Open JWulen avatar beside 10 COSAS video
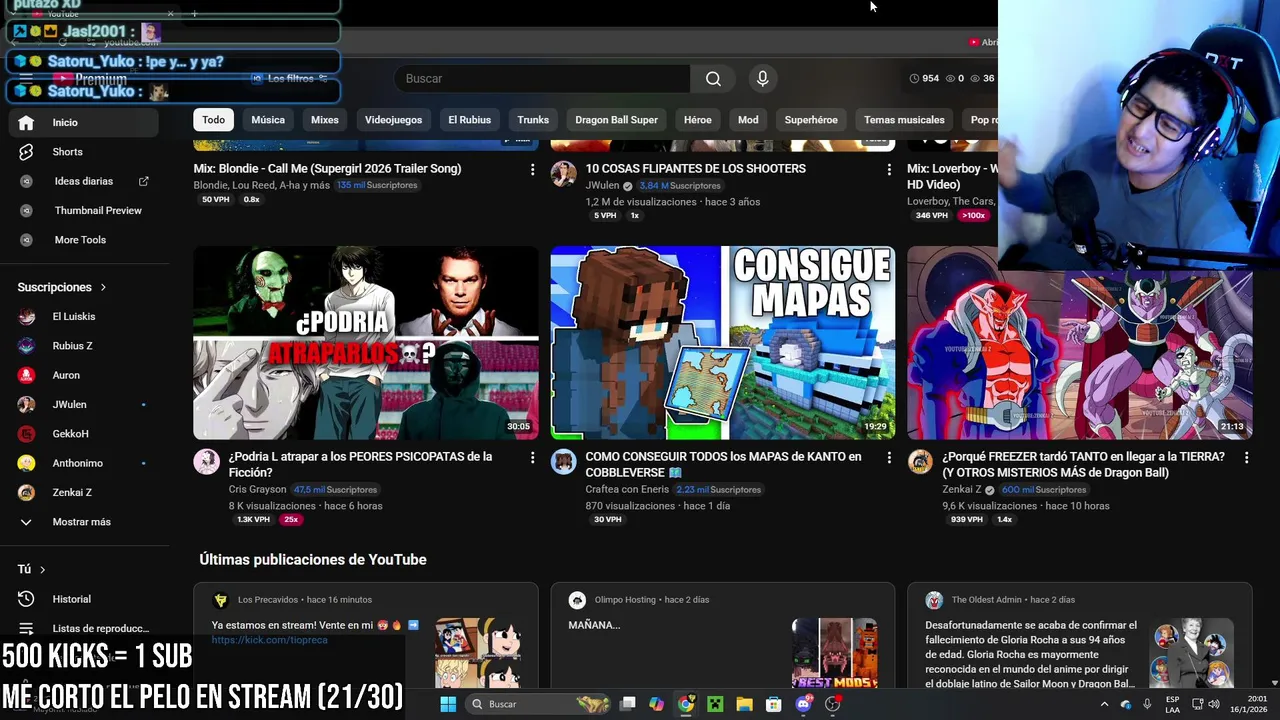 point(563,174)
